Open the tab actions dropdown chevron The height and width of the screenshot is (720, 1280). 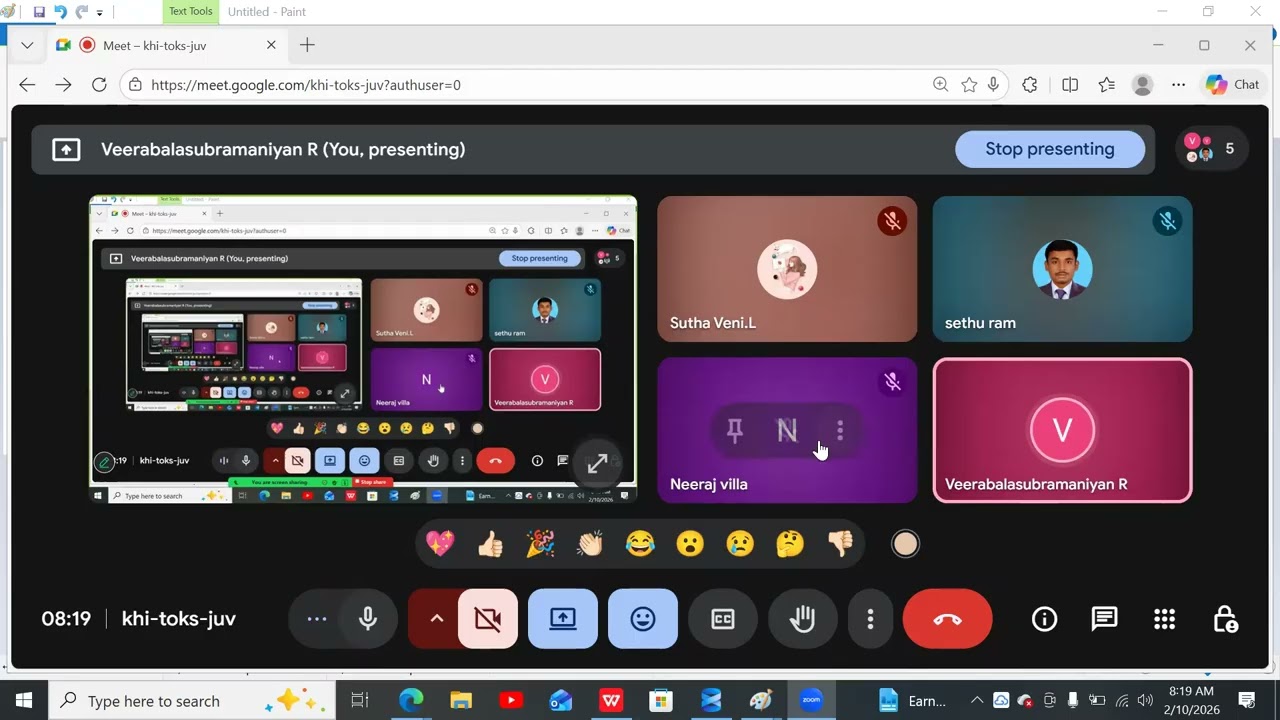coord(27,45)
